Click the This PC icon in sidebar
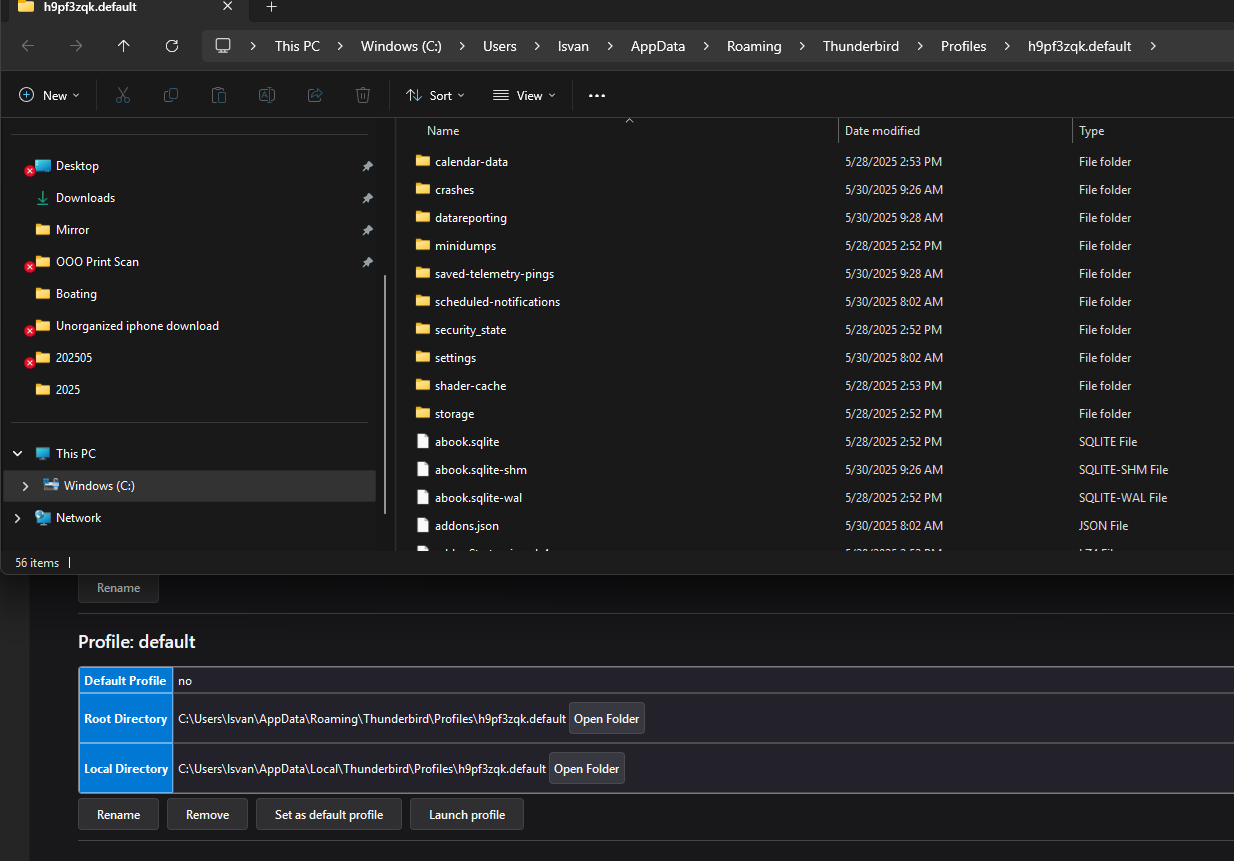This screenshot has height=861, width=1234. [x=43, y=454]
